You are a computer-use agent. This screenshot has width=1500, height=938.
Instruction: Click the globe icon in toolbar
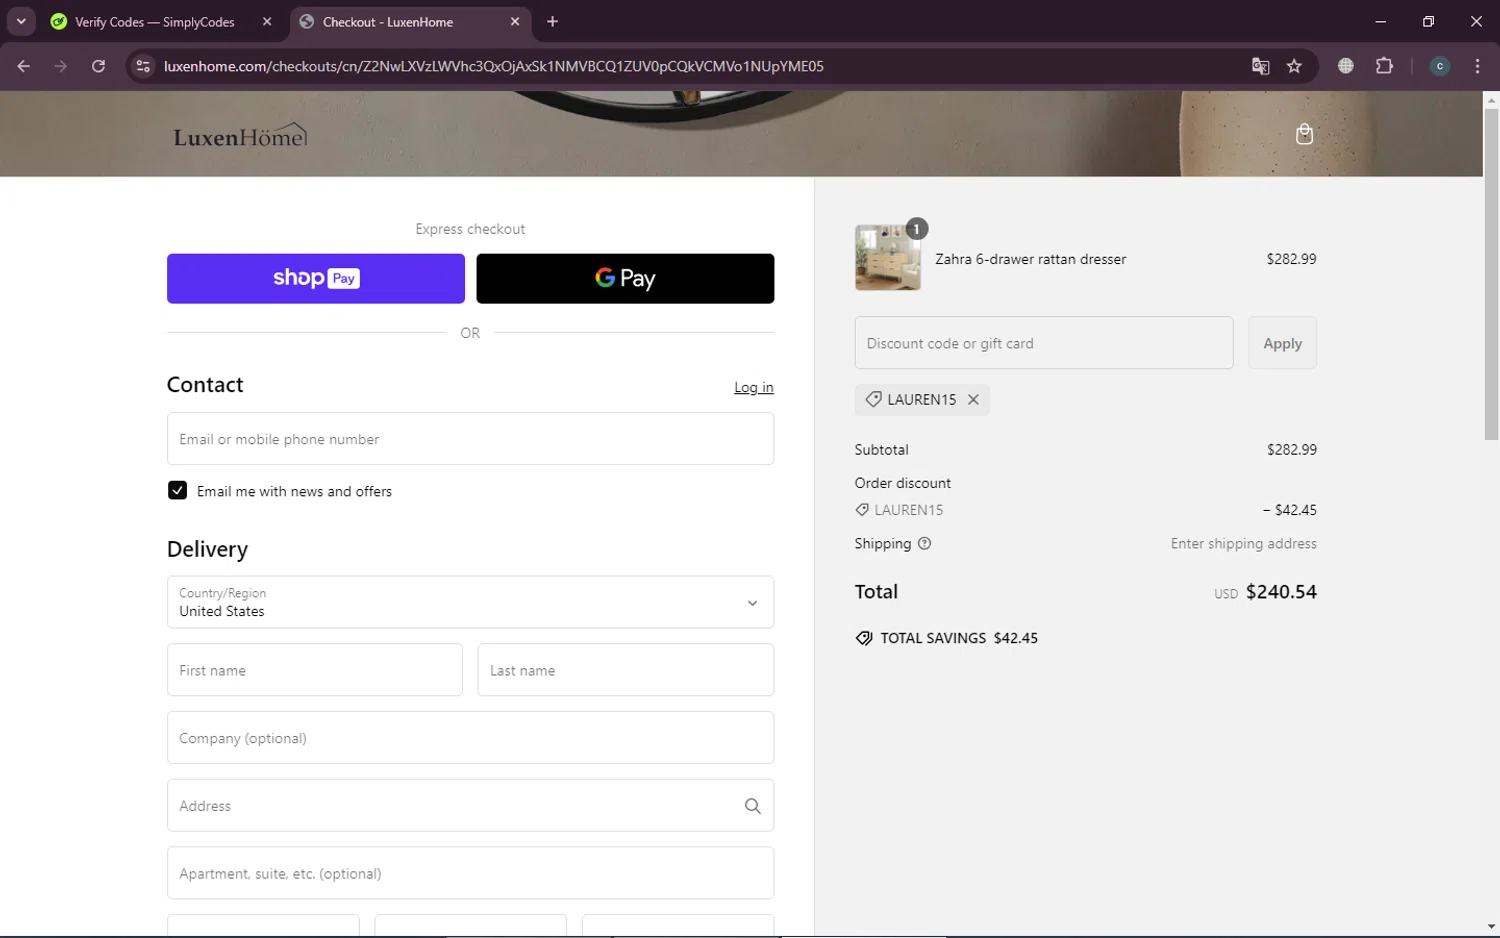[x=1346, y=66]
